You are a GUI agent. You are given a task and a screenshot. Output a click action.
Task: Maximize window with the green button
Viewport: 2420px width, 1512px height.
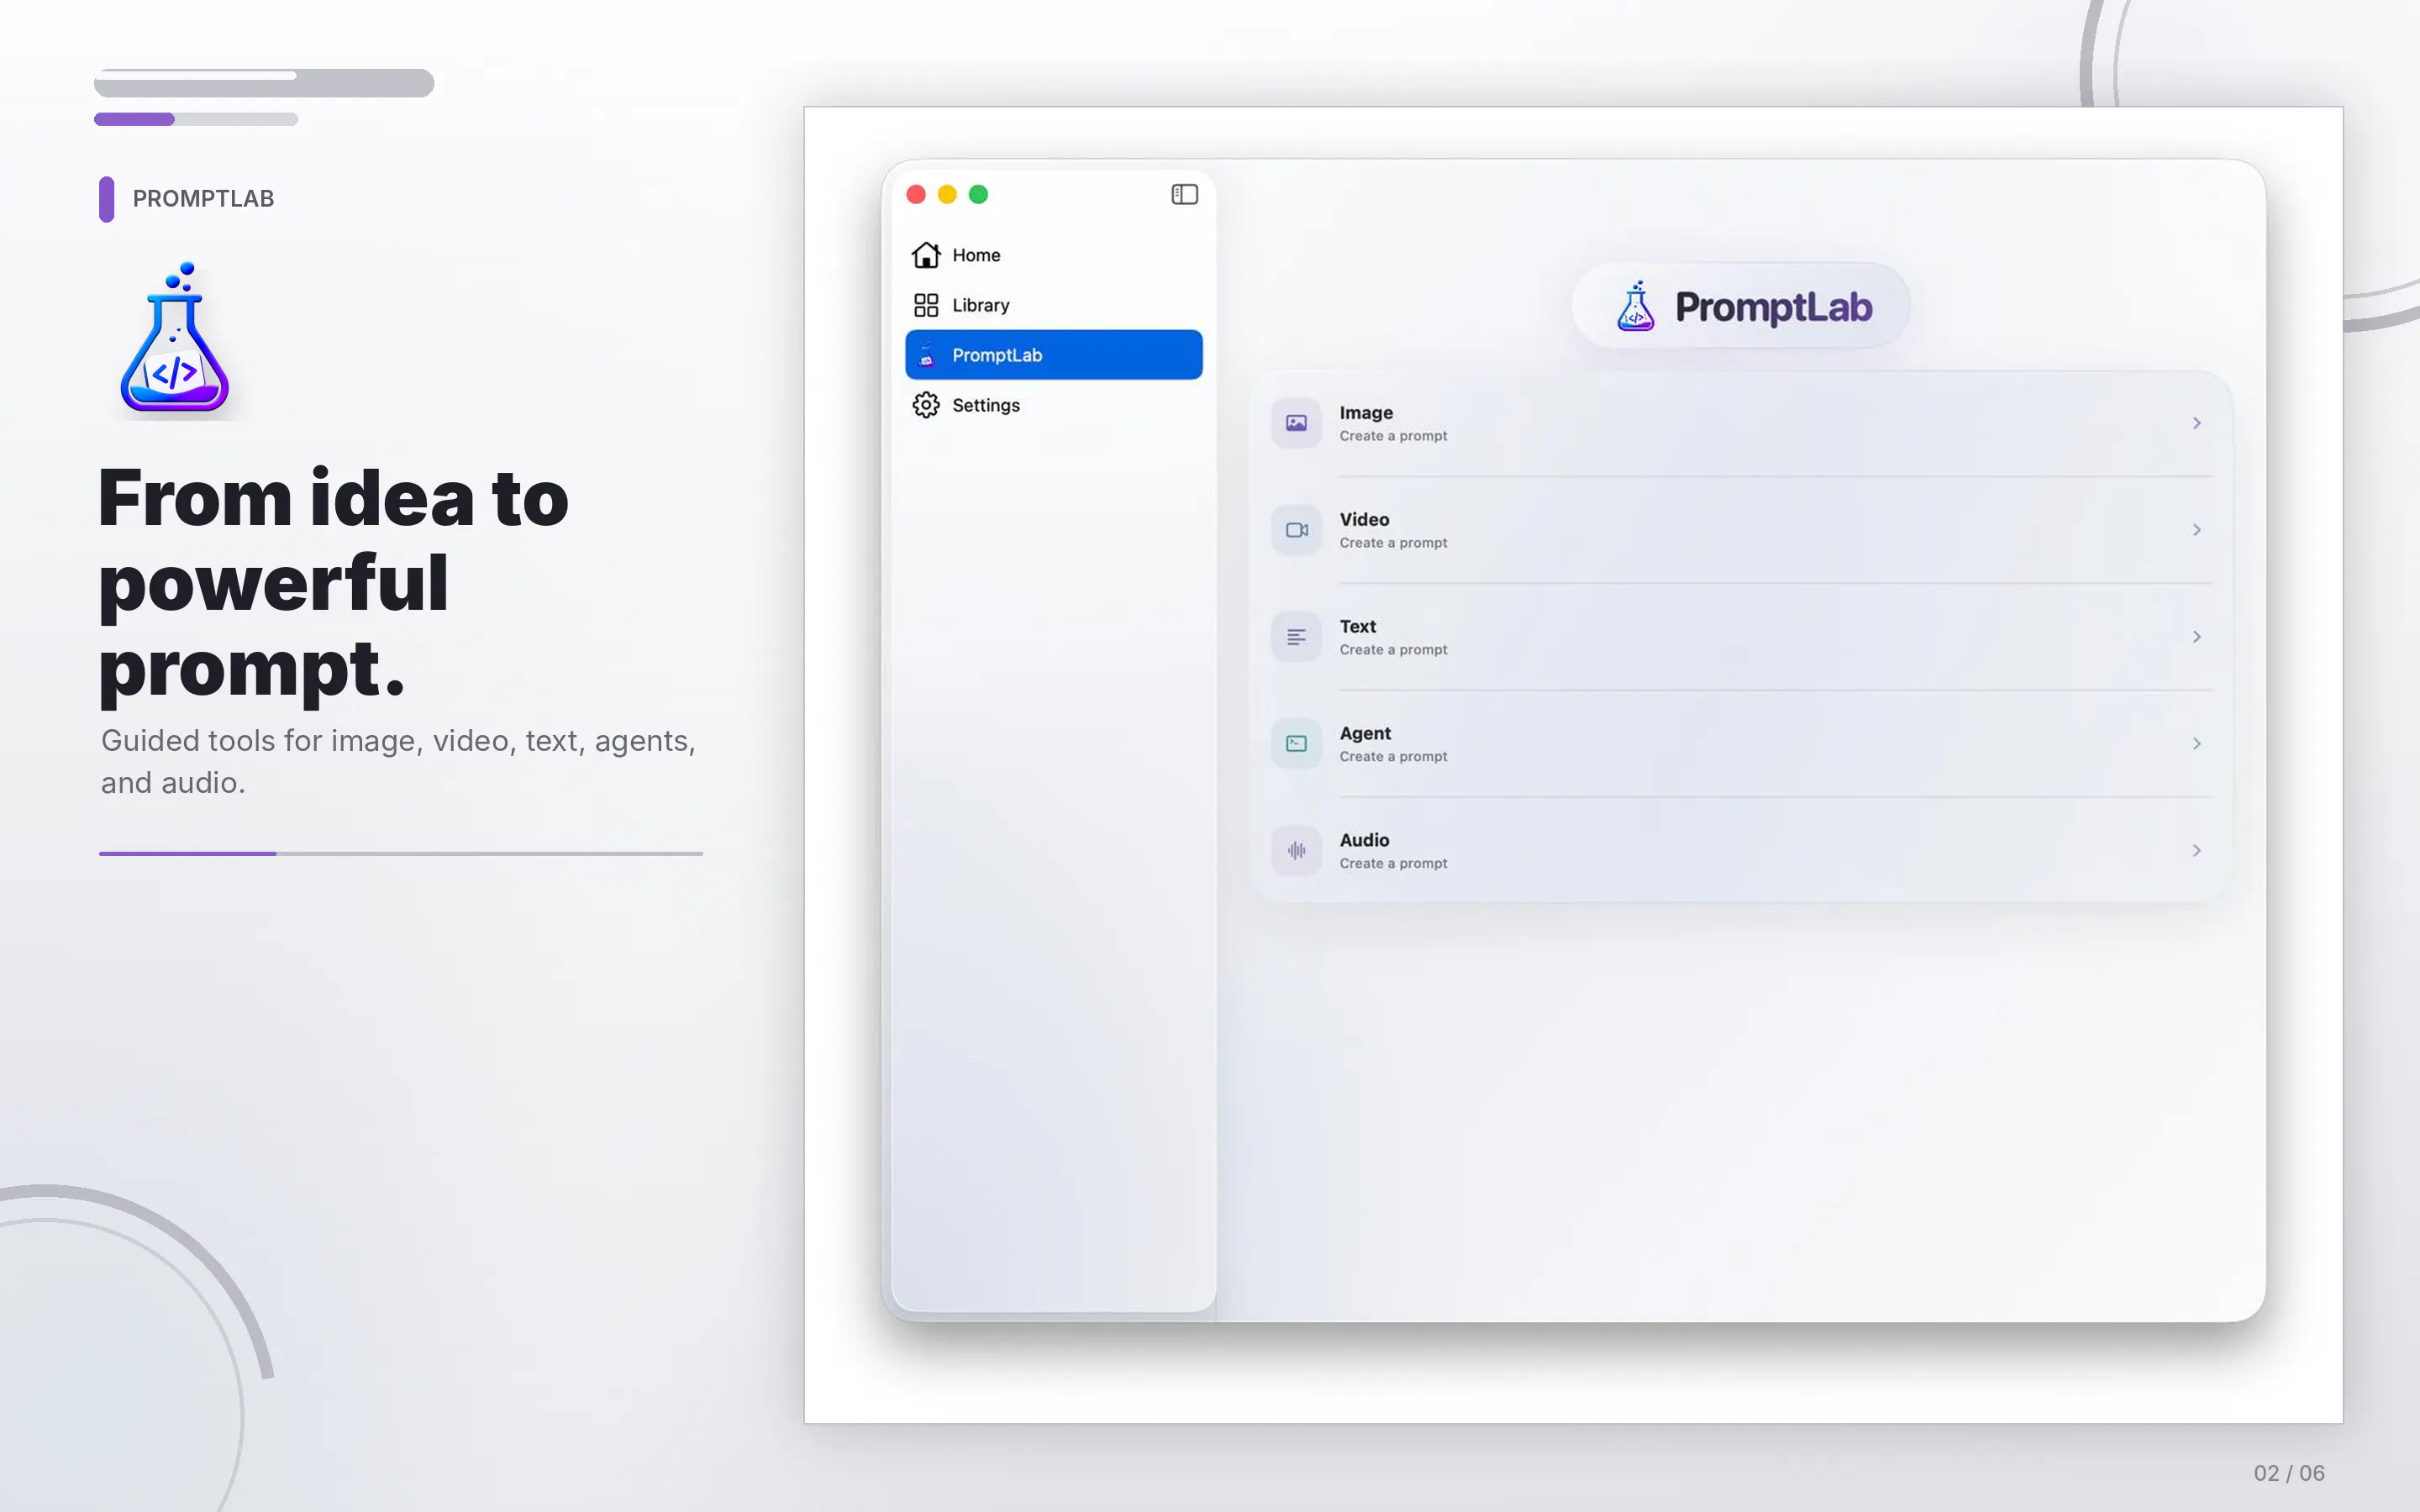coord(979,194)
